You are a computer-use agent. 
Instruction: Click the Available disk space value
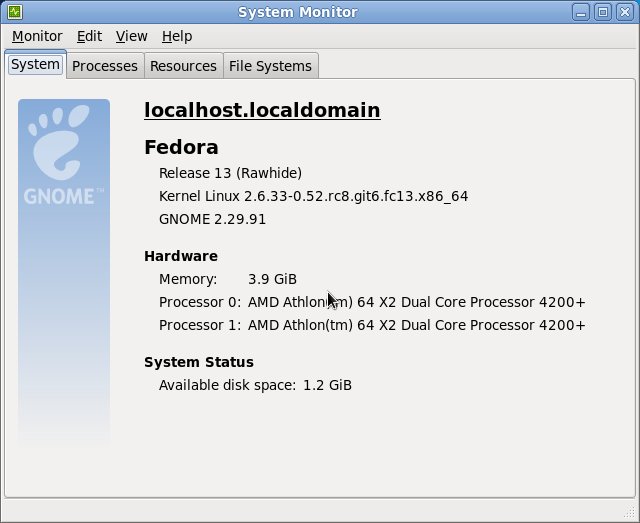[x=327, y=385]
